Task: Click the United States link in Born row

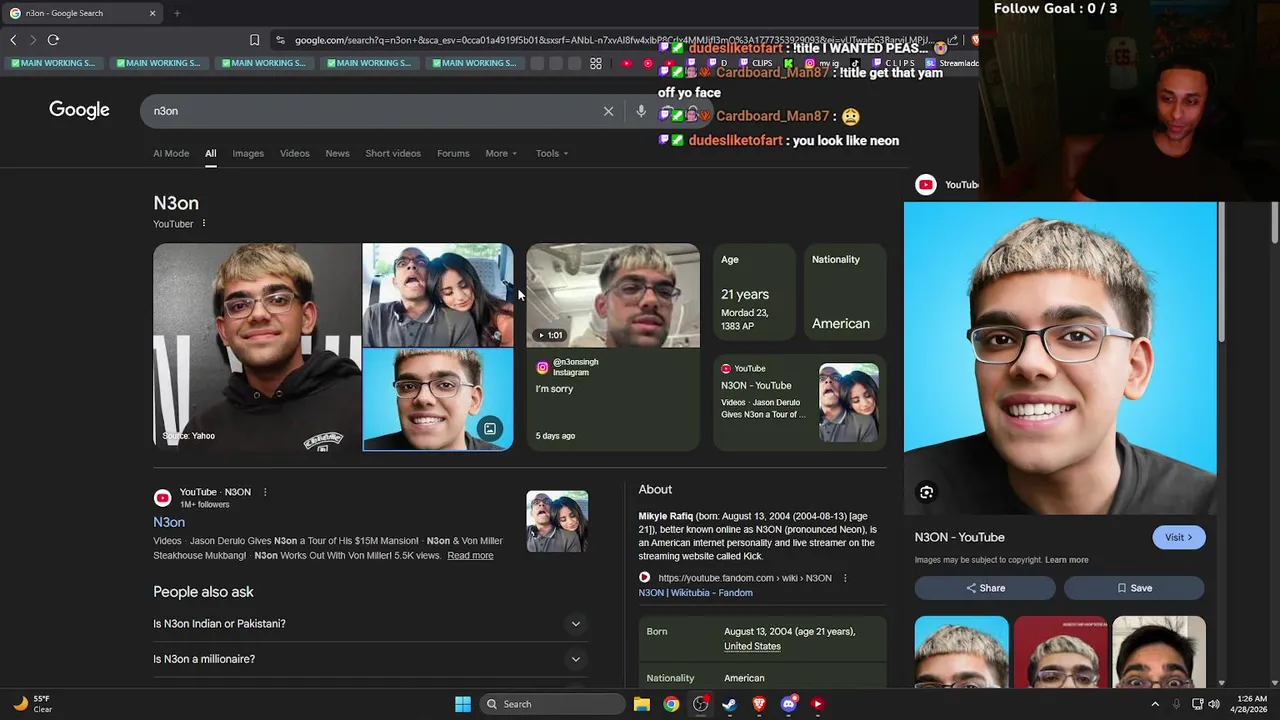Action: click(752, 646)
